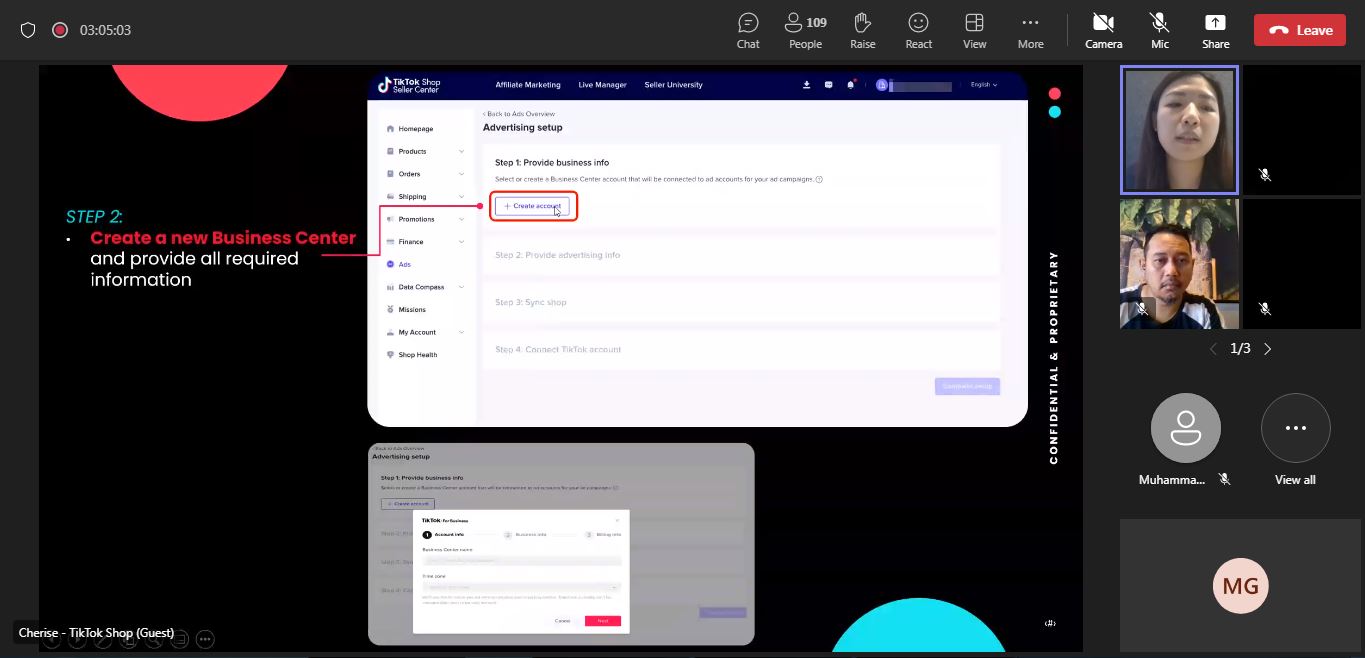Open Missions in the Seller Center sidebar

click(407, 310)
